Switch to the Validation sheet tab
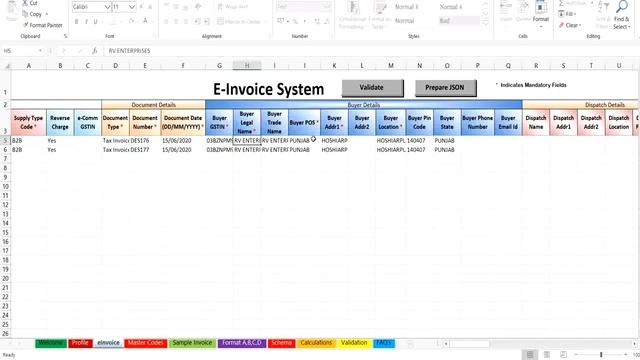 [354, 343]
